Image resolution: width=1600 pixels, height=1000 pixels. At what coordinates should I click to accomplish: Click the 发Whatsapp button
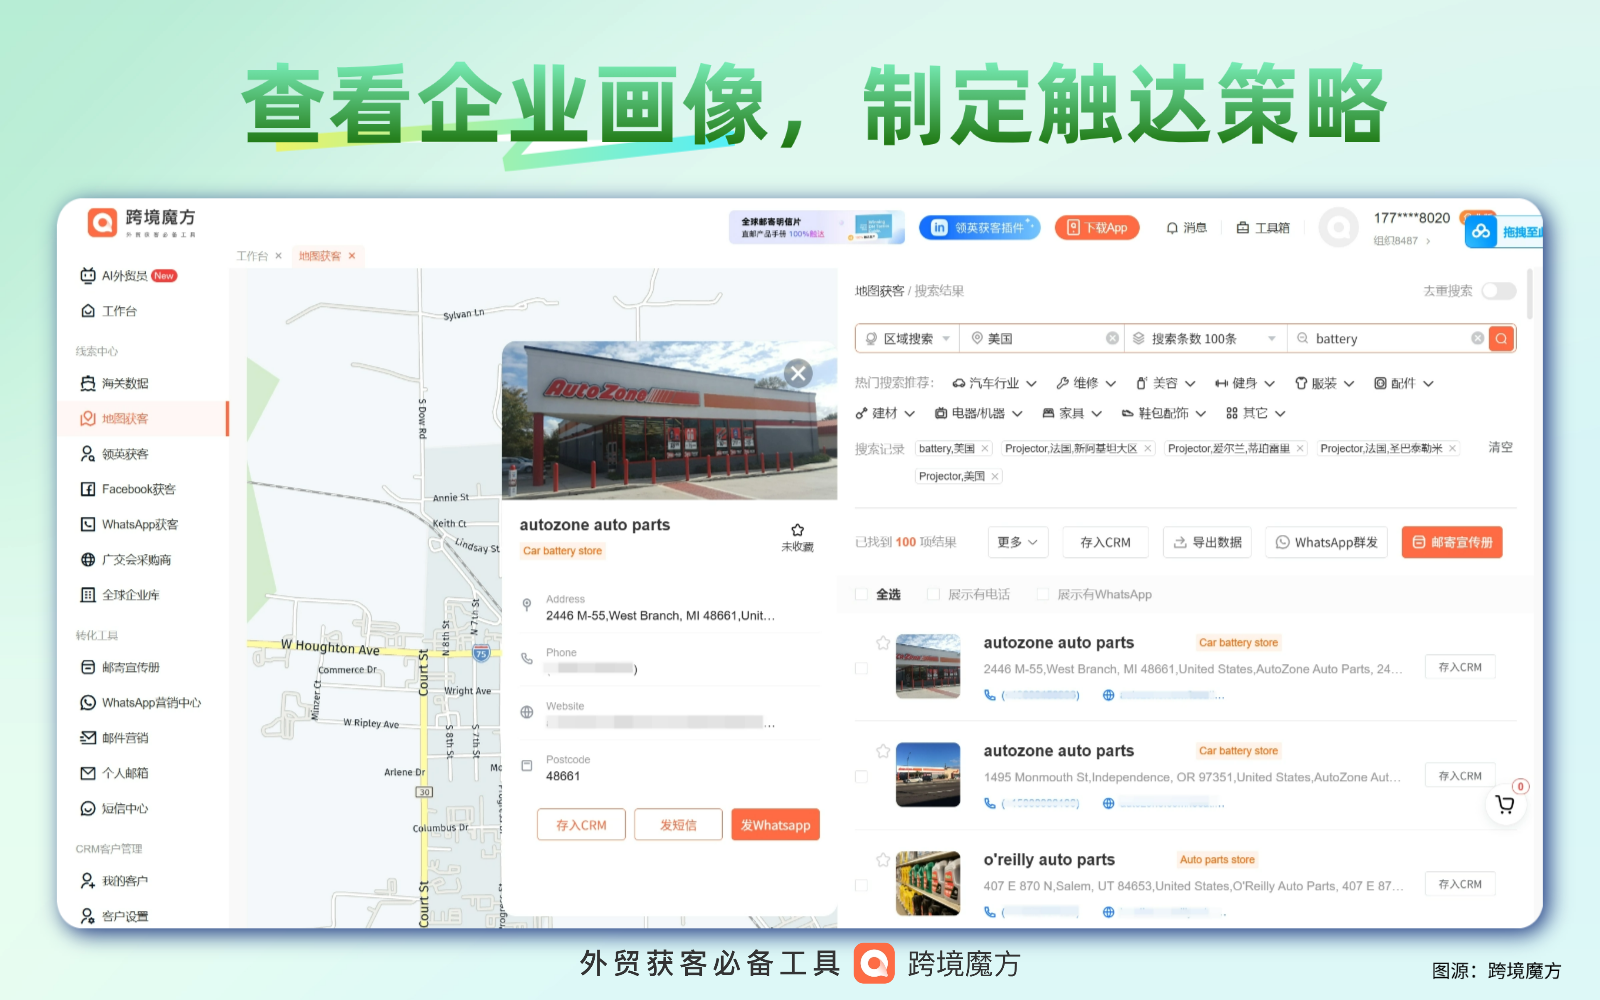pyautogui.click(x=775, y=825)
